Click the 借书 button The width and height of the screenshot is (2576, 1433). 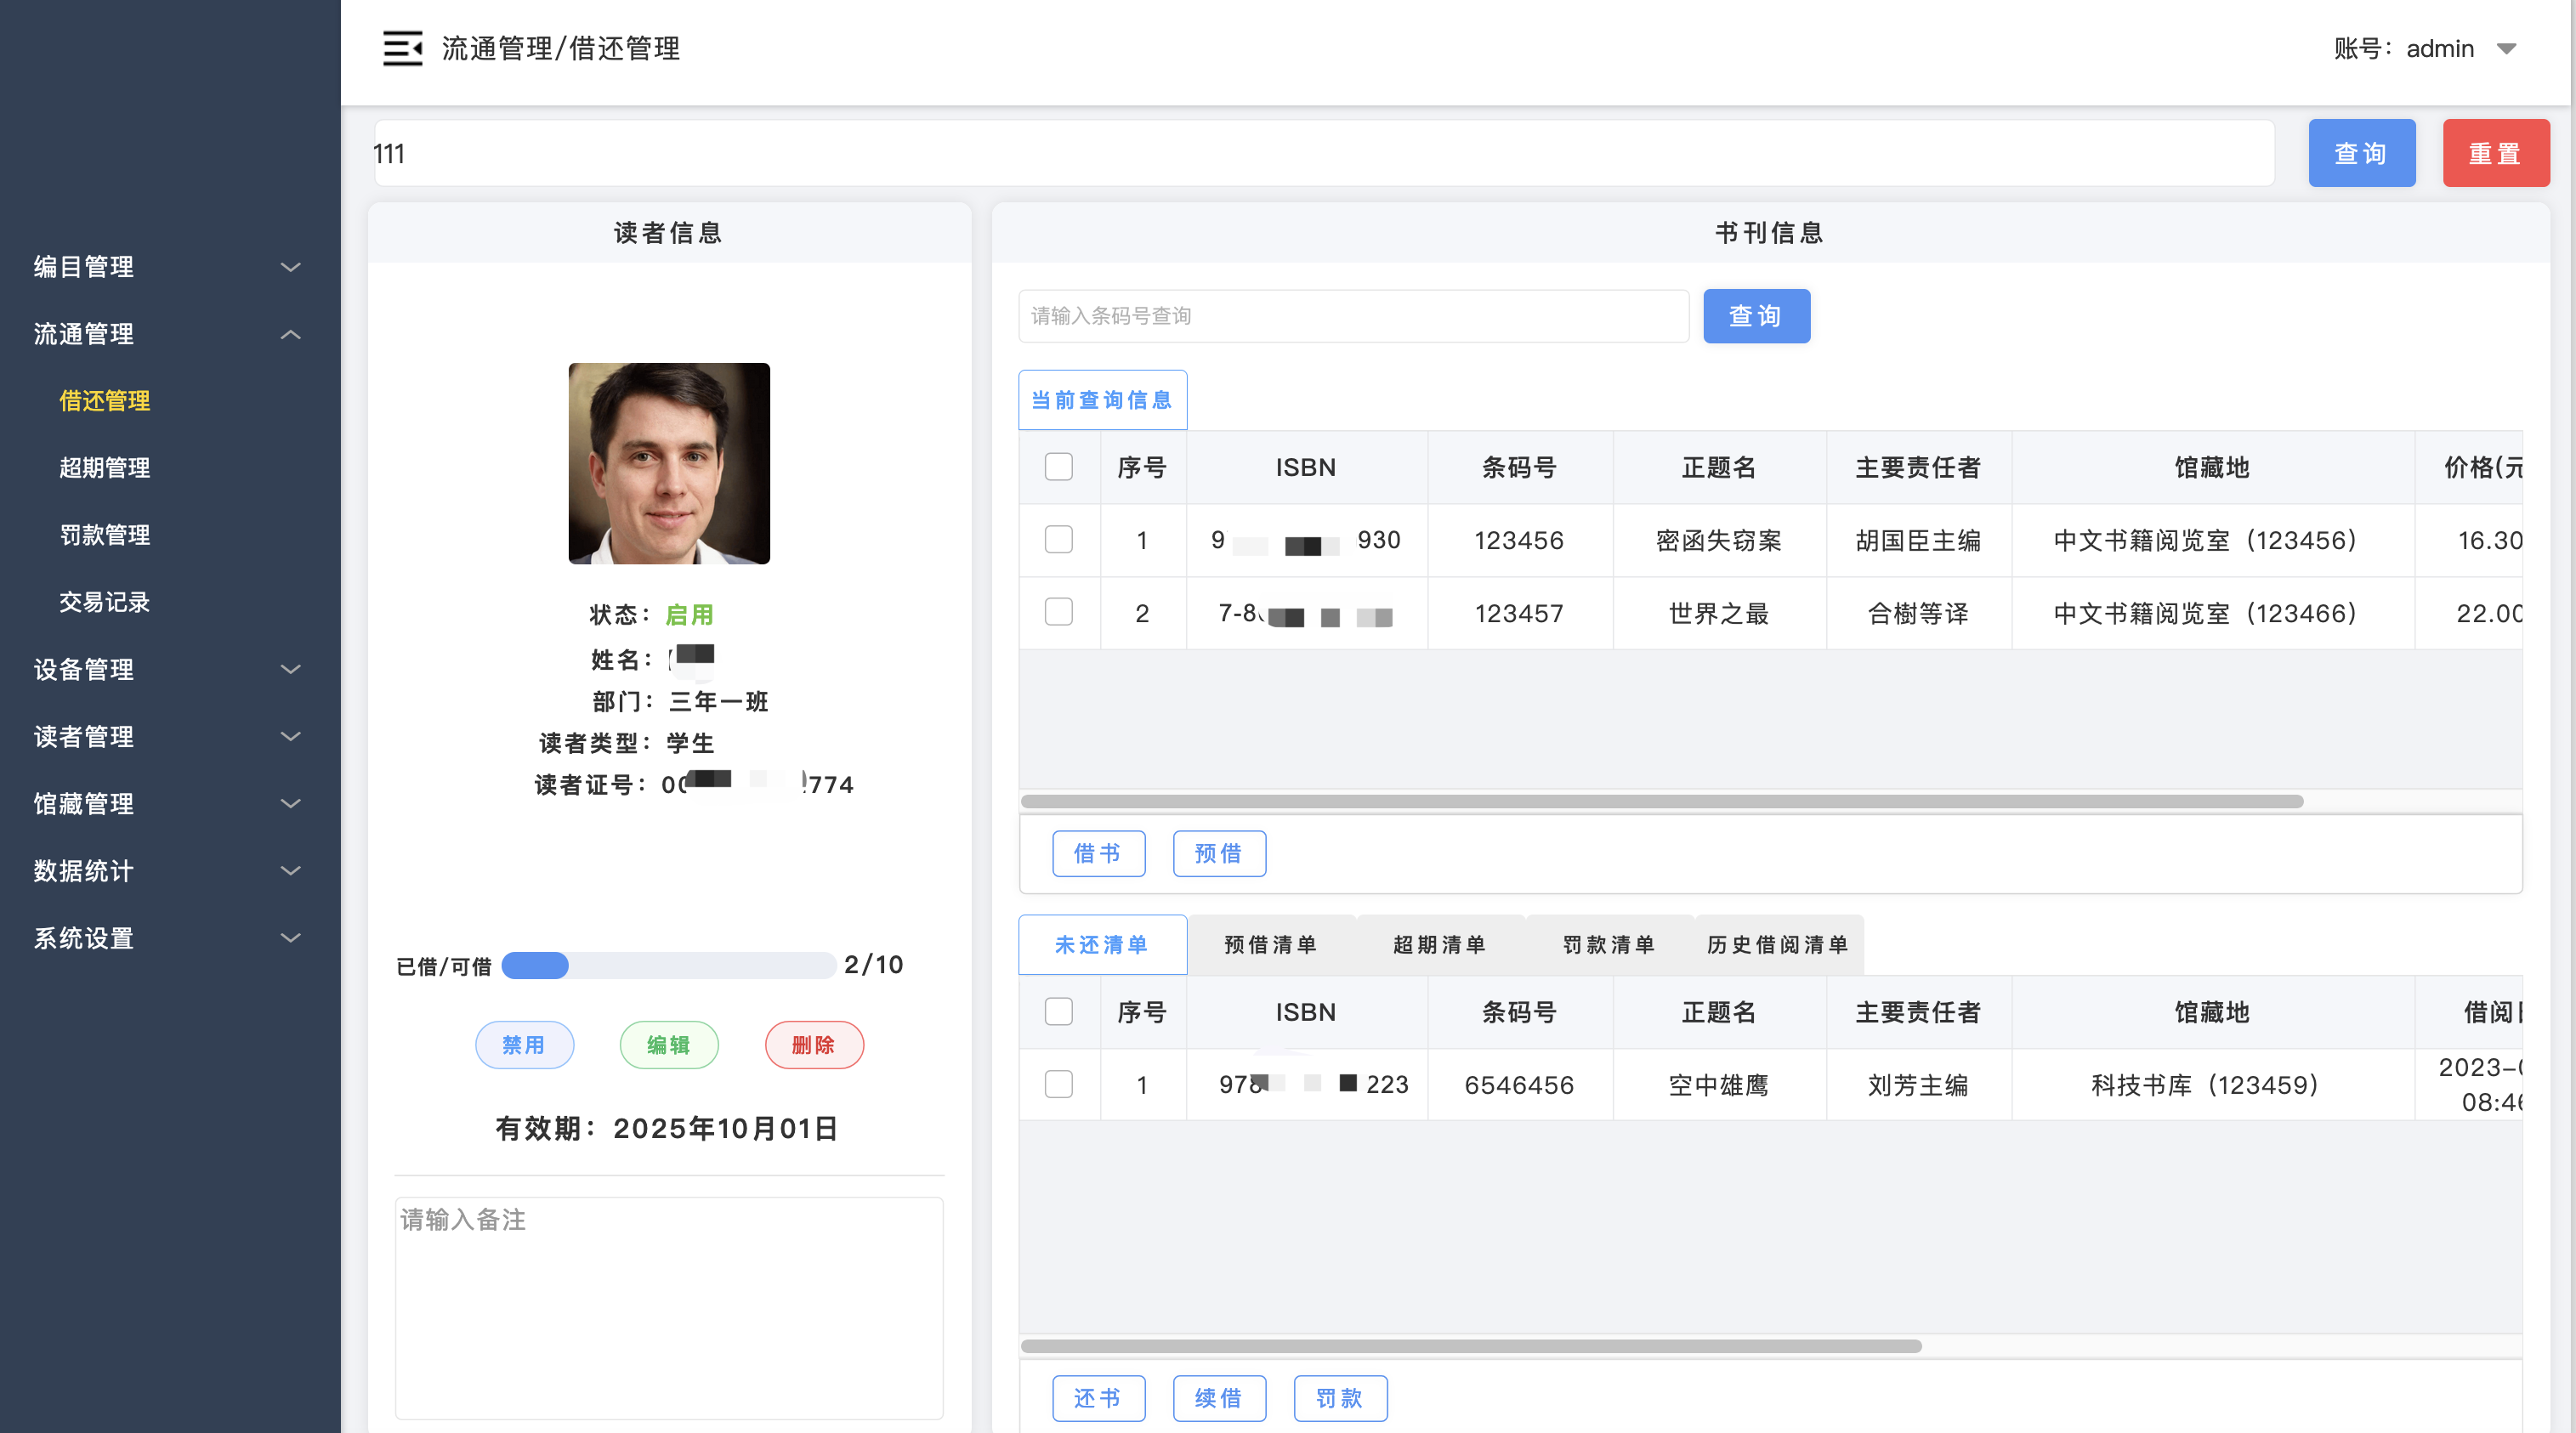1098,853
